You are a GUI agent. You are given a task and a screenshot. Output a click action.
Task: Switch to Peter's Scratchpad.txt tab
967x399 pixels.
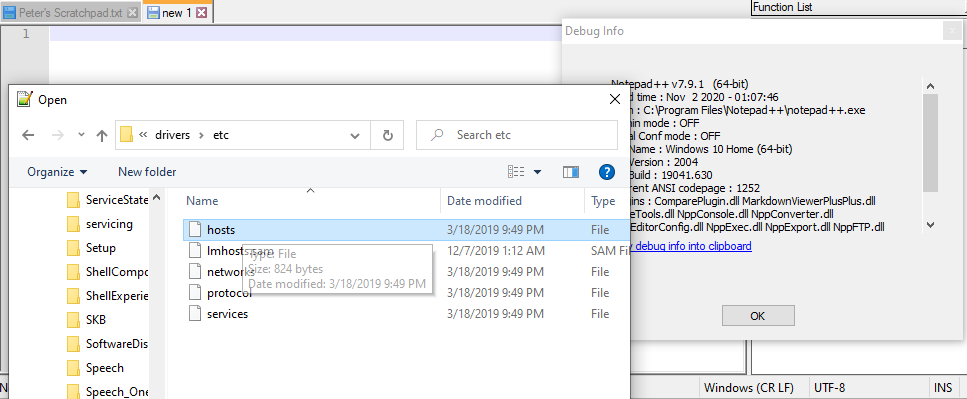pos(70,12)
